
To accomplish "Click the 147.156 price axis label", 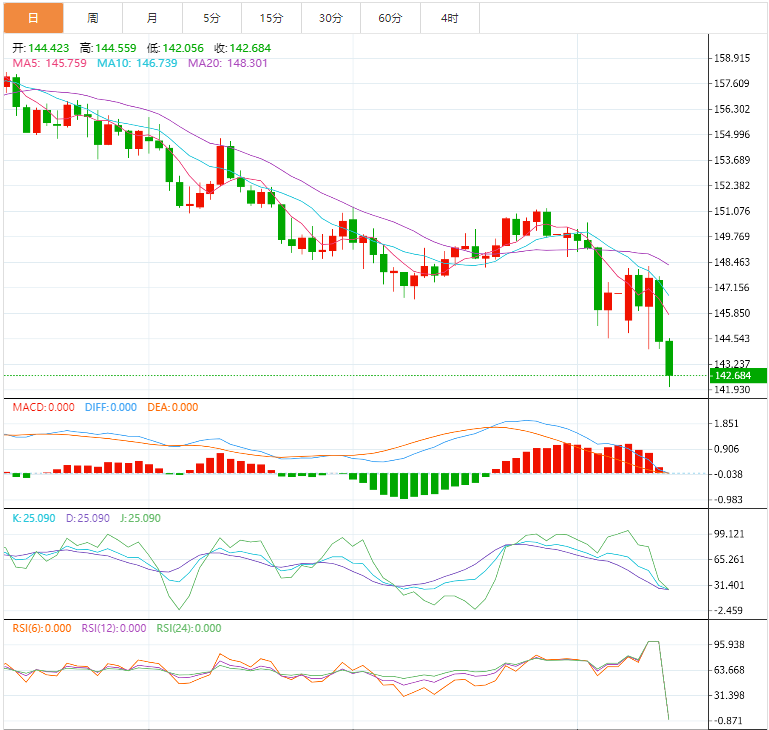I will point(732,287).
